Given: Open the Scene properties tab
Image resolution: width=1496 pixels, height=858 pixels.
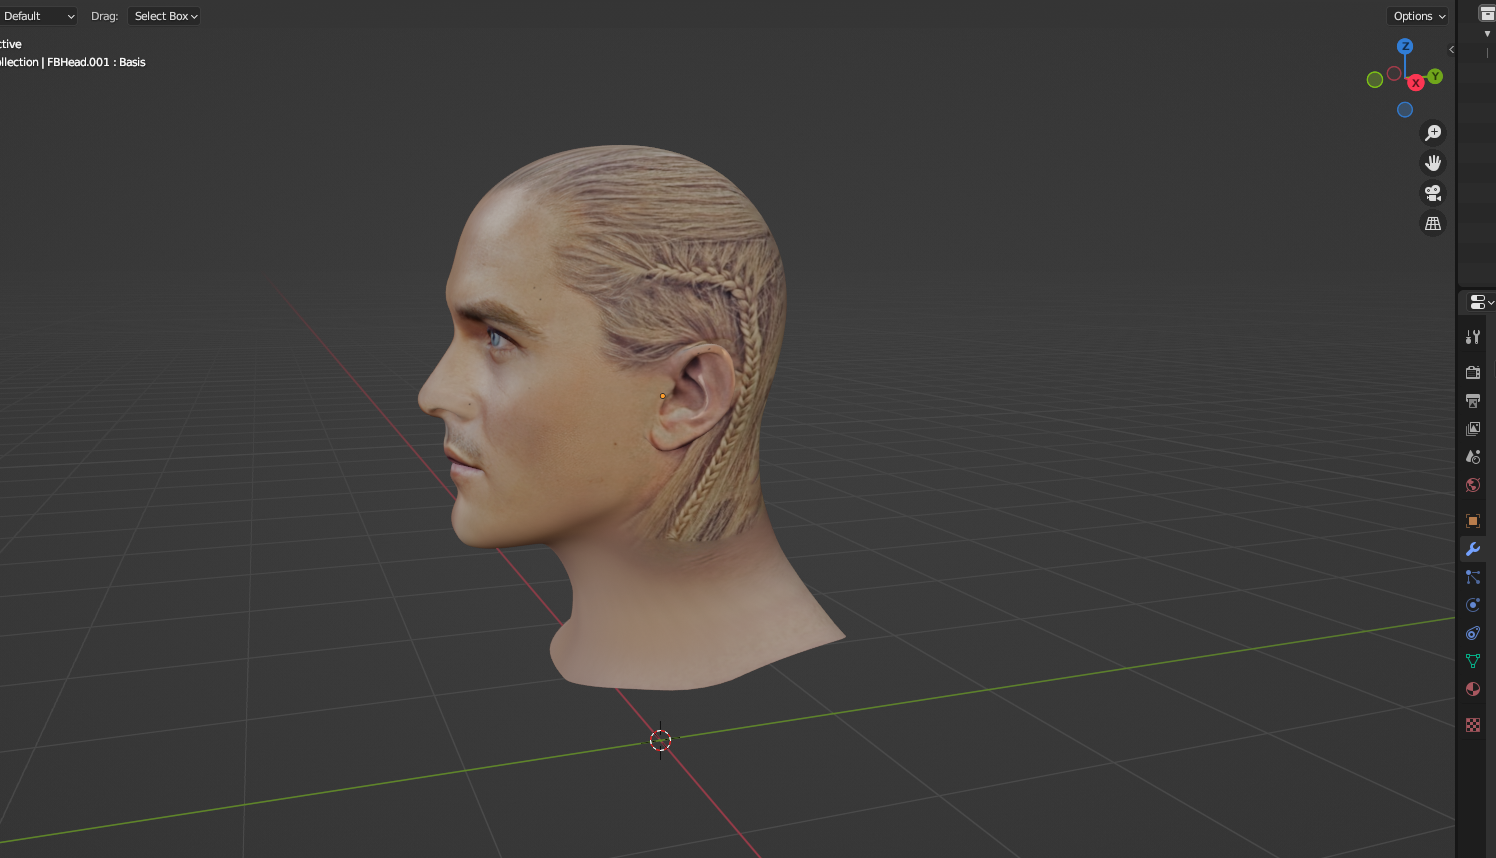Looking at the screenshot, I should tap(1473, 456).
